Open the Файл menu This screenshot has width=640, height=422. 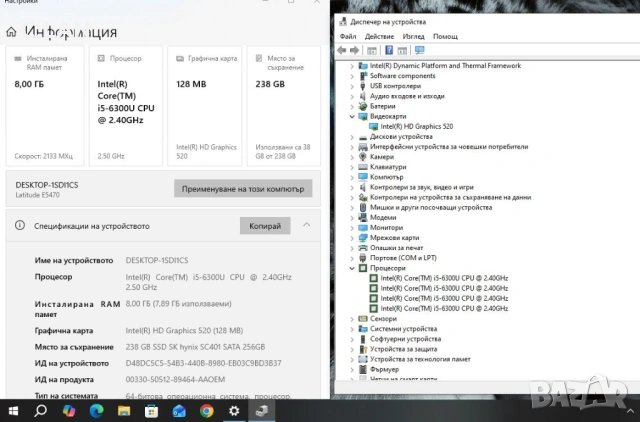coord(348,36)
